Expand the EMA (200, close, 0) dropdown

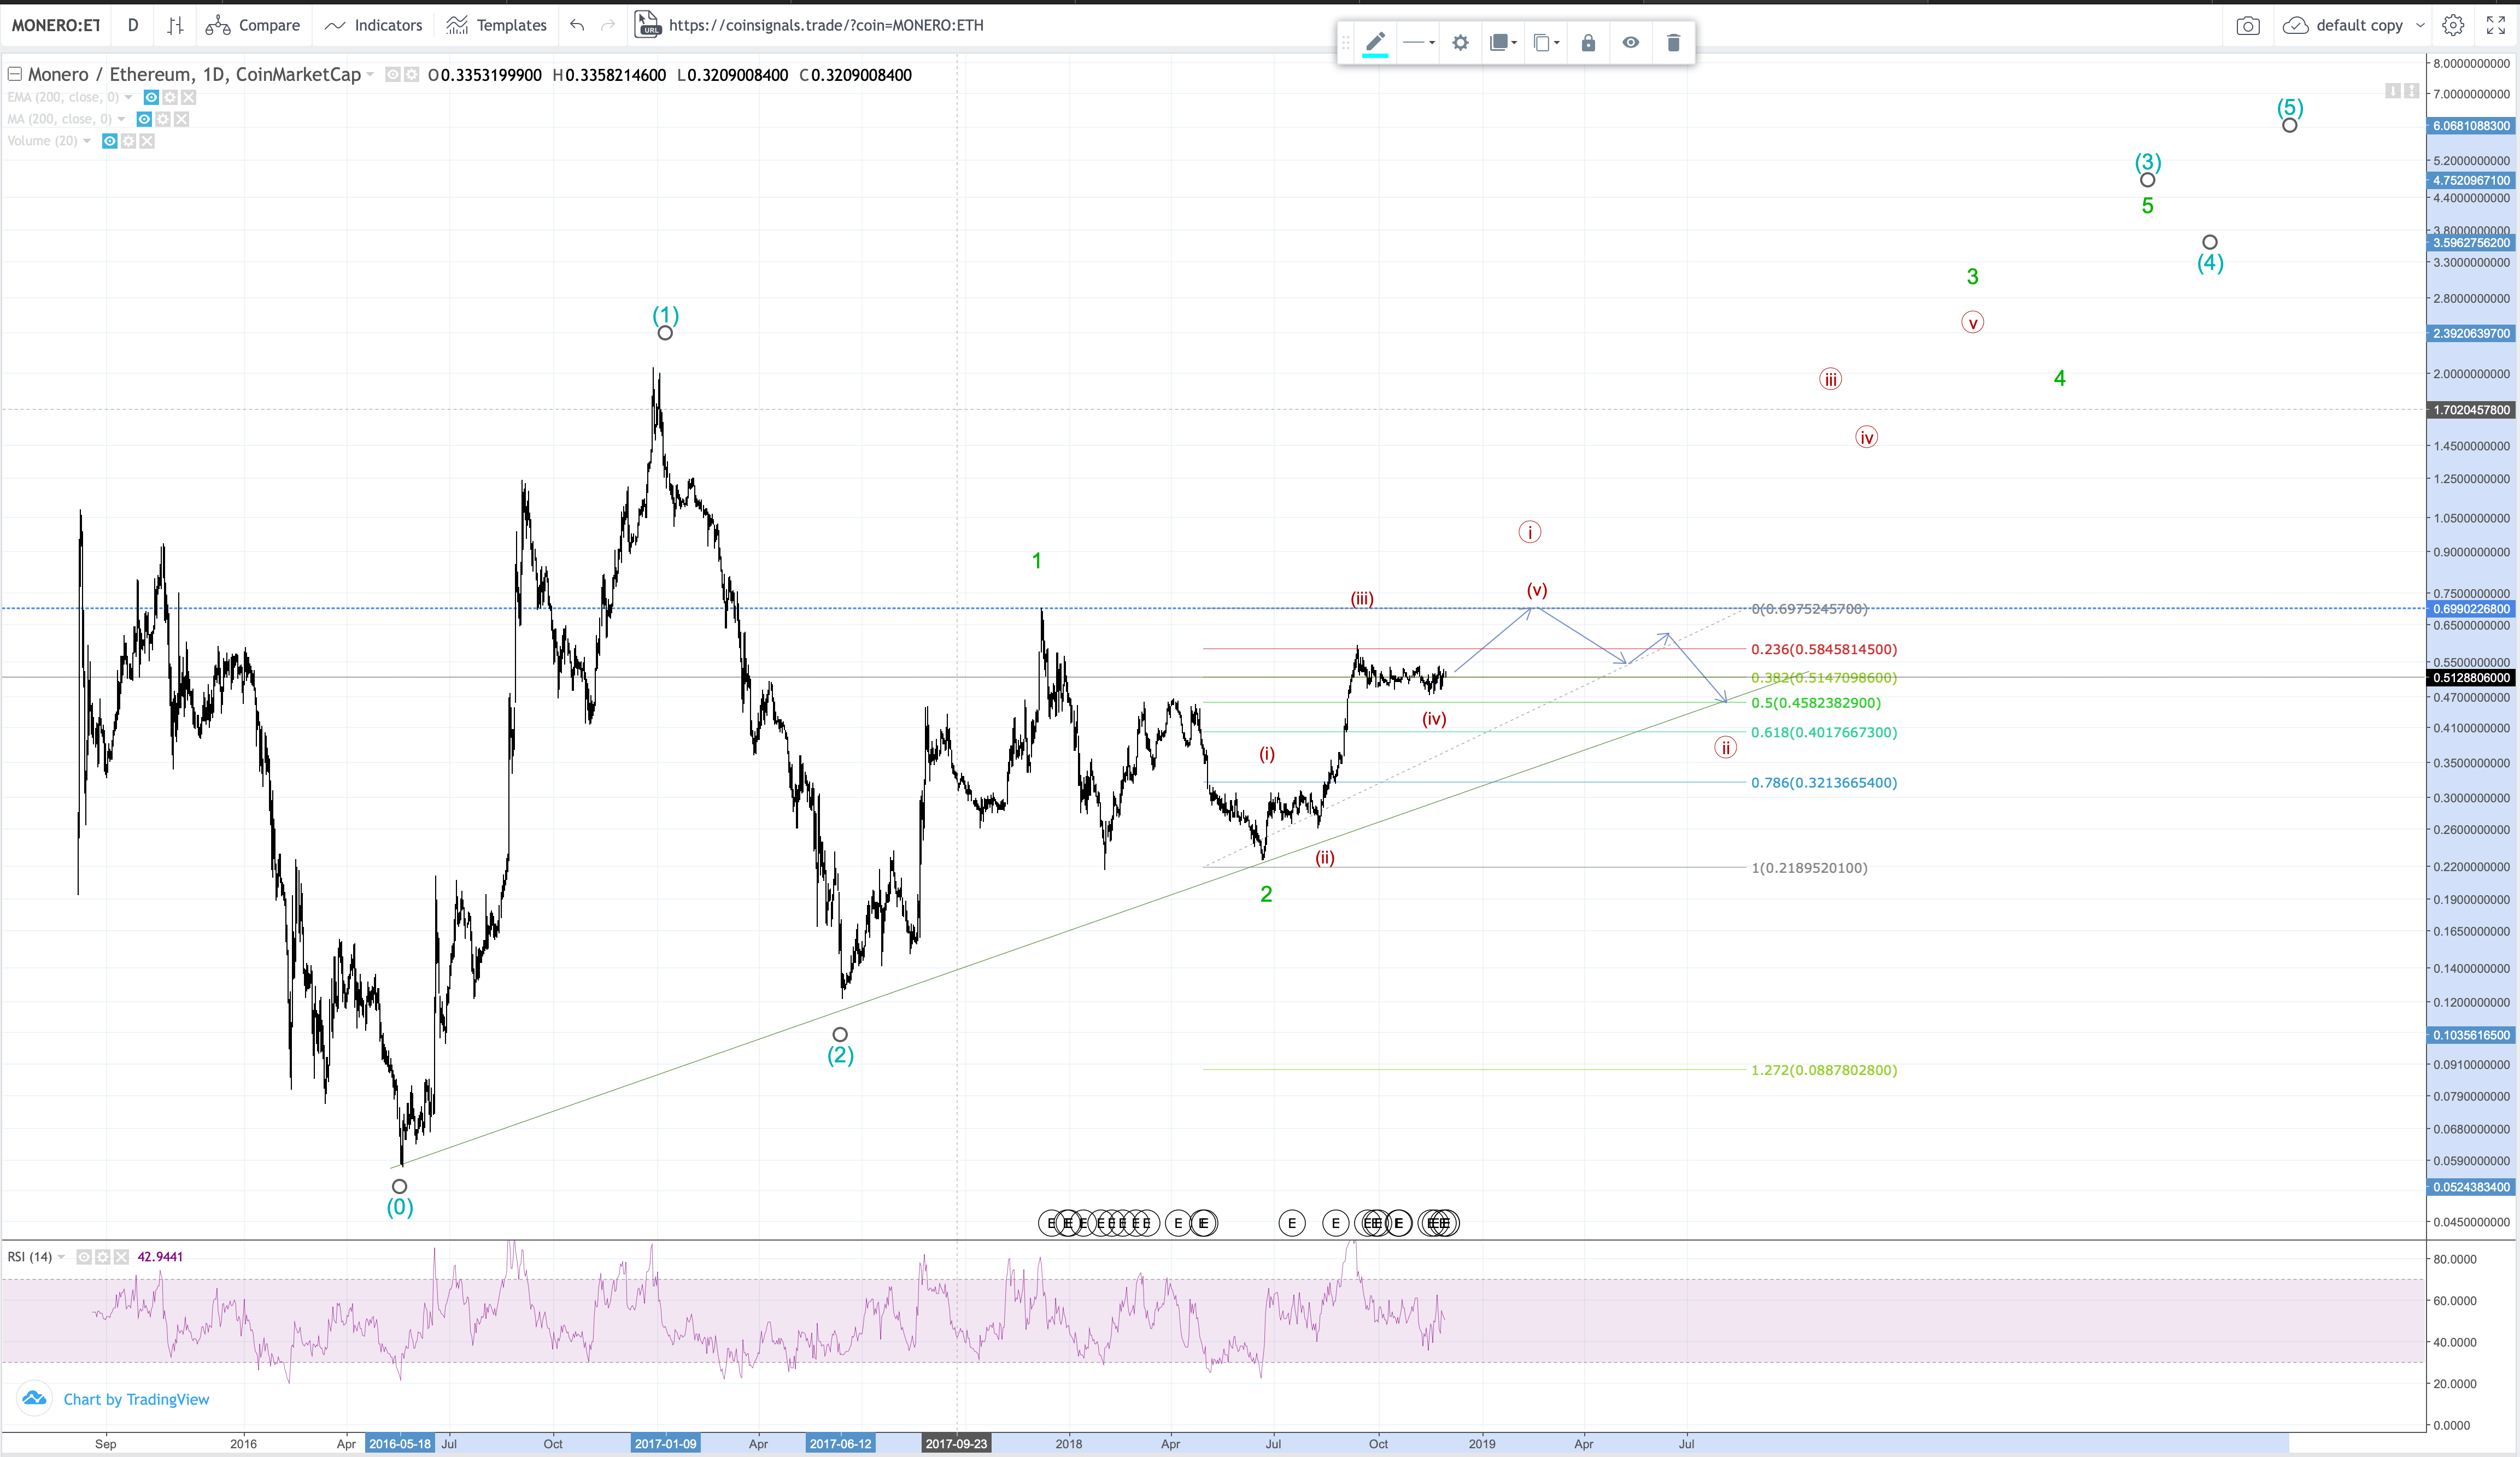pyautogui.click(x=128, y=97)
